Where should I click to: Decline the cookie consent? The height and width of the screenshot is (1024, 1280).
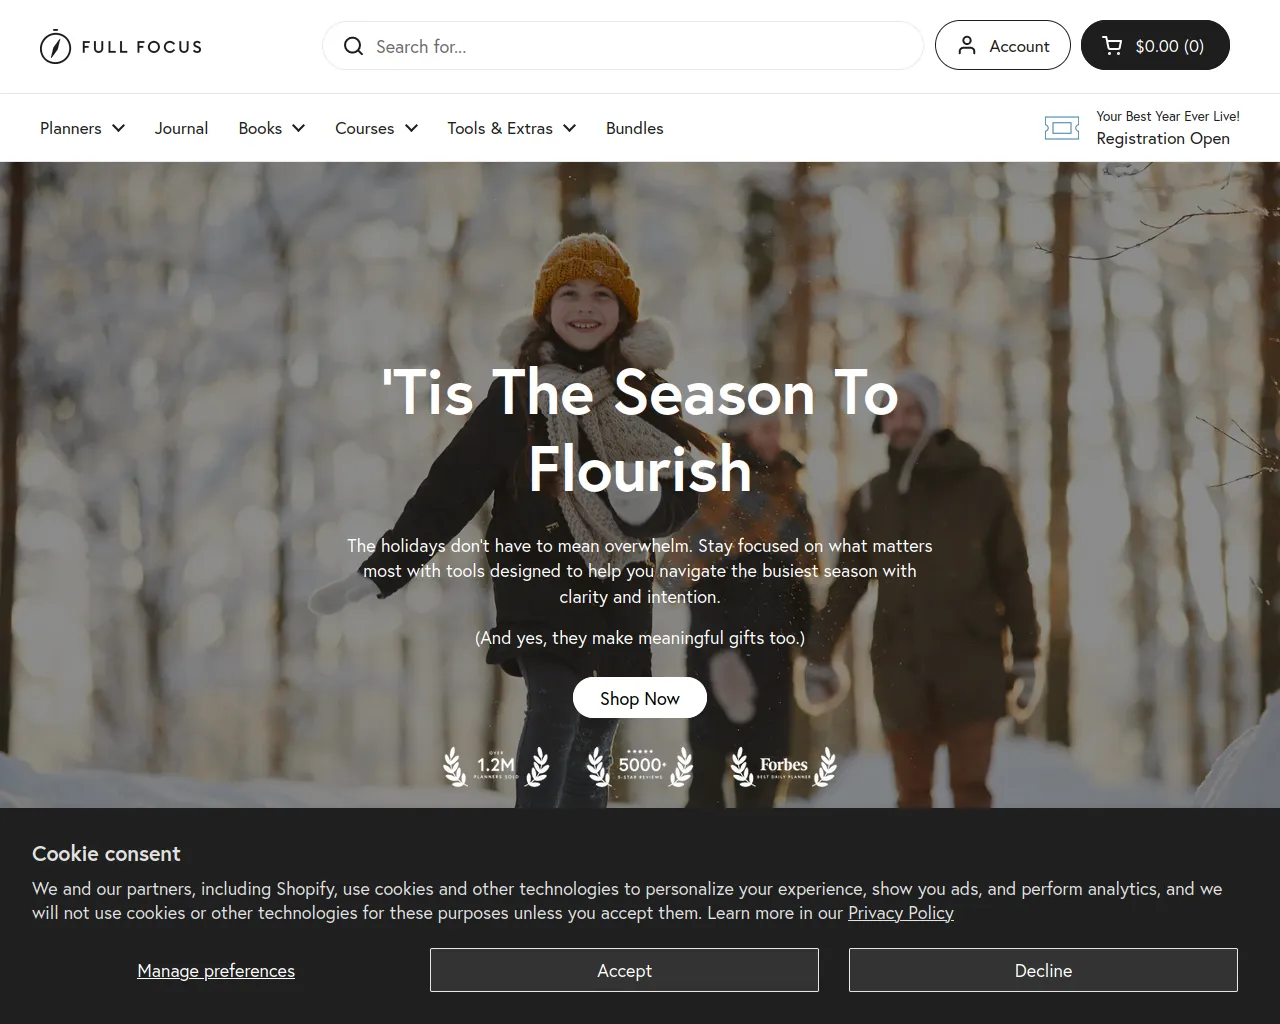click(1043, 970)
